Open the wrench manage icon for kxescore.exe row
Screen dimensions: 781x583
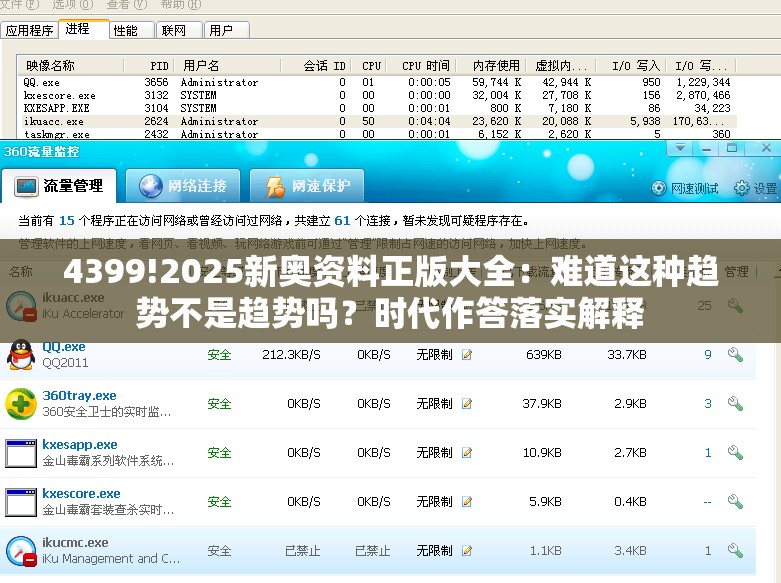click(735, 501)
